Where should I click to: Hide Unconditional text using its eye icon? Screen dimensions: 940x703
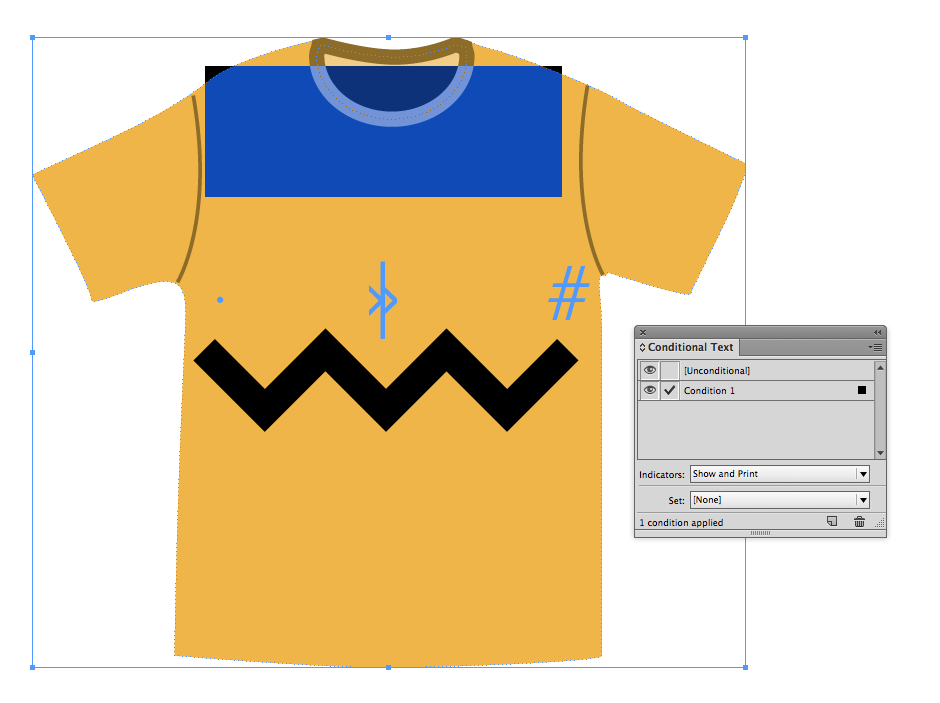click(x=649, y=370)
